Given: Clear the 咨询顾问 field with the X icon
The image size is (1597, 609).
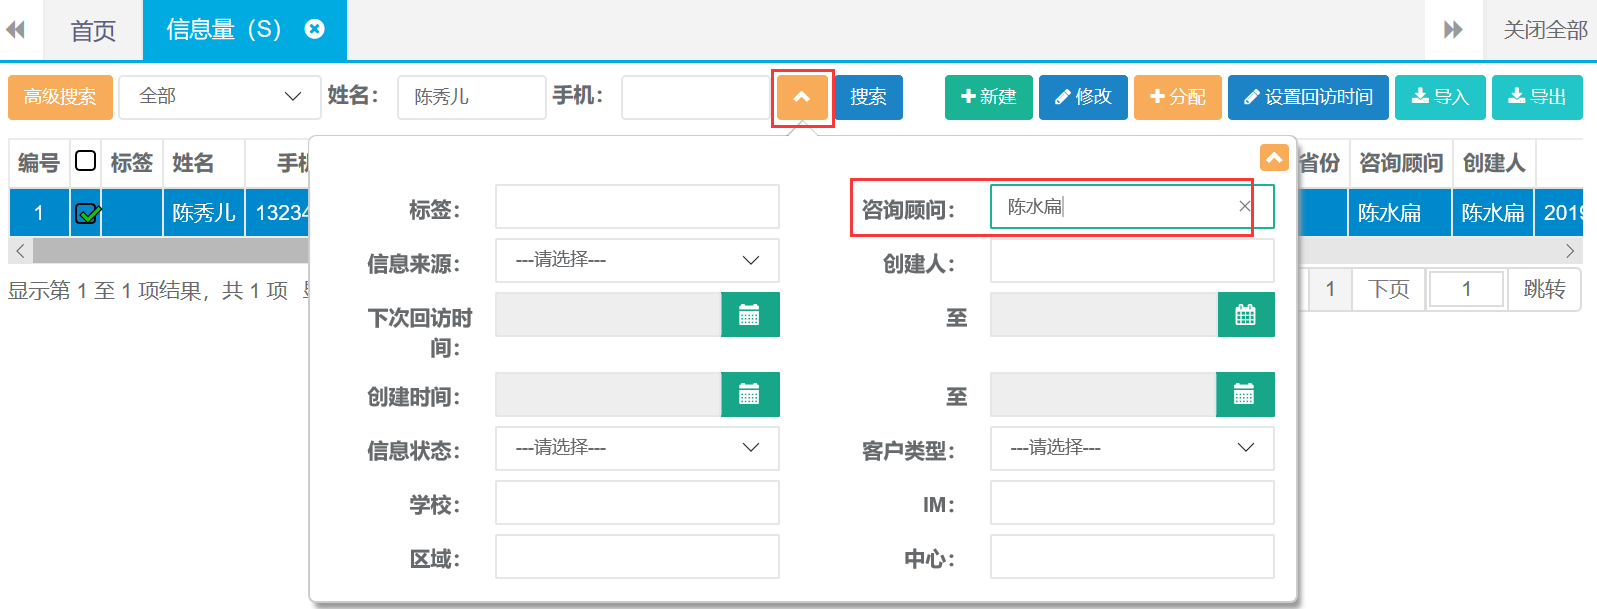Looking at the screenshot, I should click(x=1244, y=206).
